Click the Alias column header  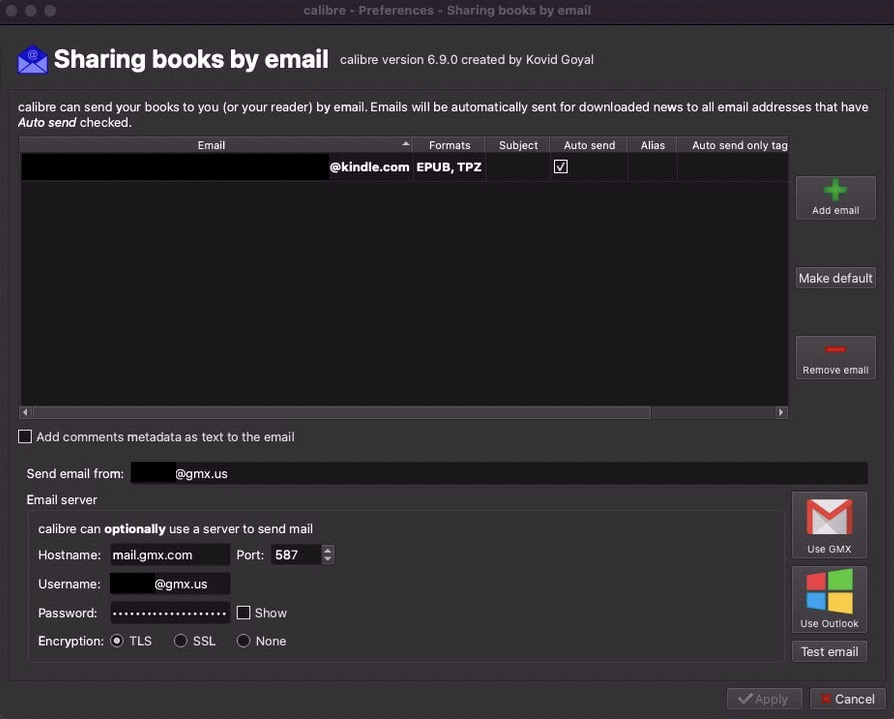coord(652,145)
